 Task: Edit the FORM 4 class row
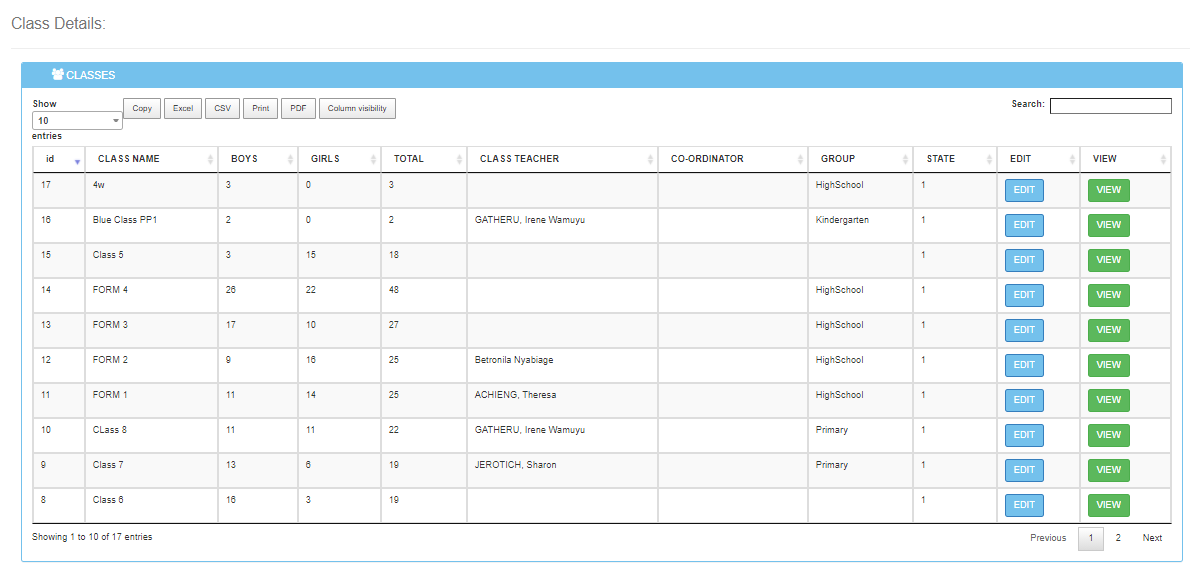point(1024,295)
